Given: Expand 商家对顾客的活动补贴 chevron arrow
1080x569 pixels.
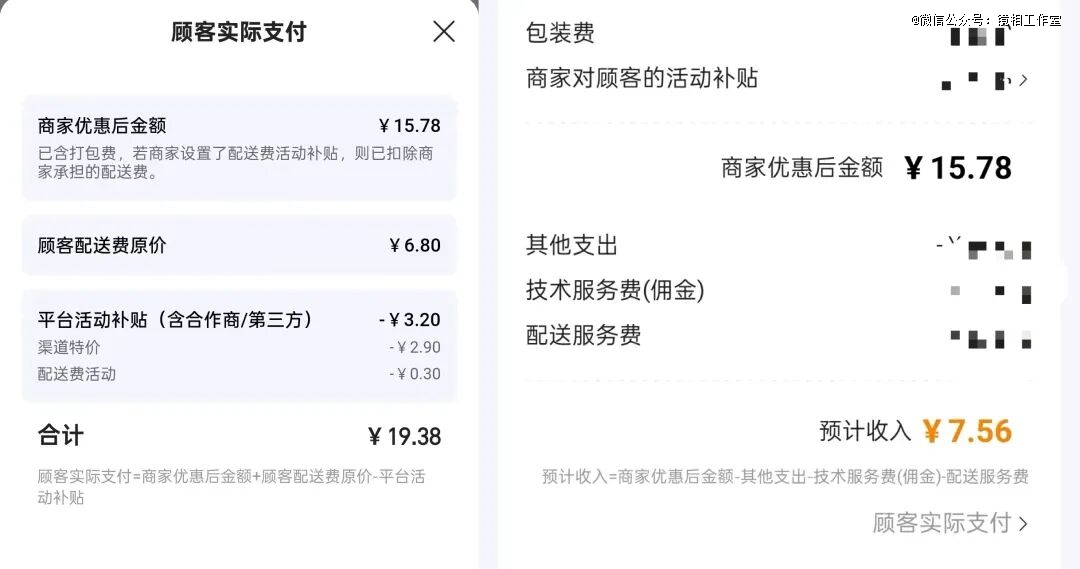Looking at the screenshot, I should click(x=1023, y=80).
